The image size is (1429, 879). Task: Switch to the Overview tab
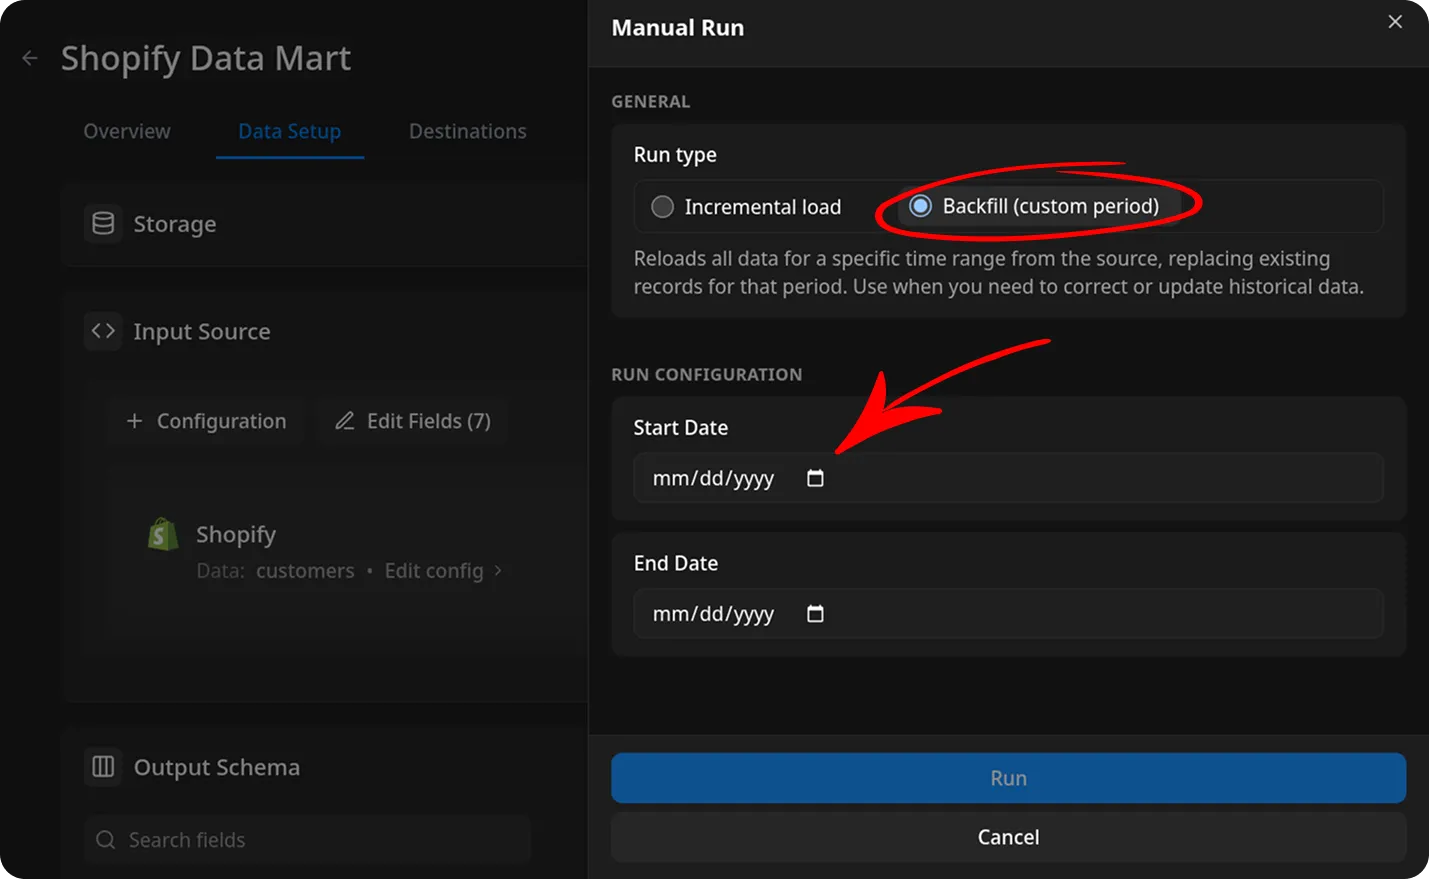[126, 131]
